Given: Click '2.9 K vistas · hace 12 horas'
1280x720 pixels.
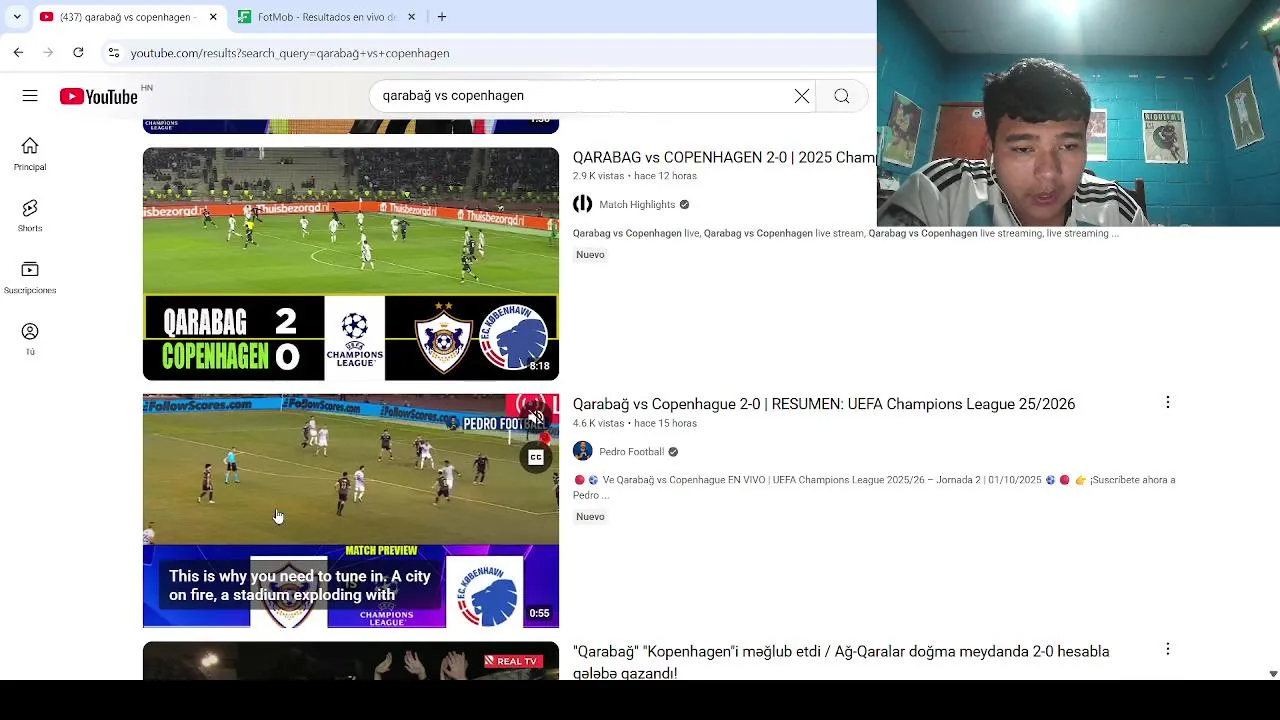Looking at the screenshot, I should click(x=635, y=176).
